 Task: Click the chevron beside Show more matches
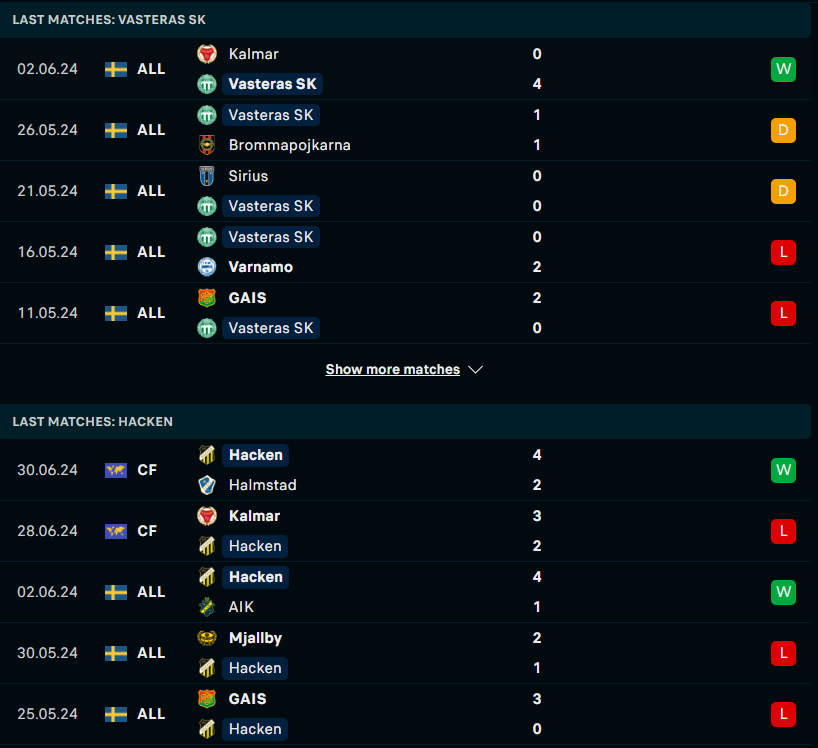475,370
